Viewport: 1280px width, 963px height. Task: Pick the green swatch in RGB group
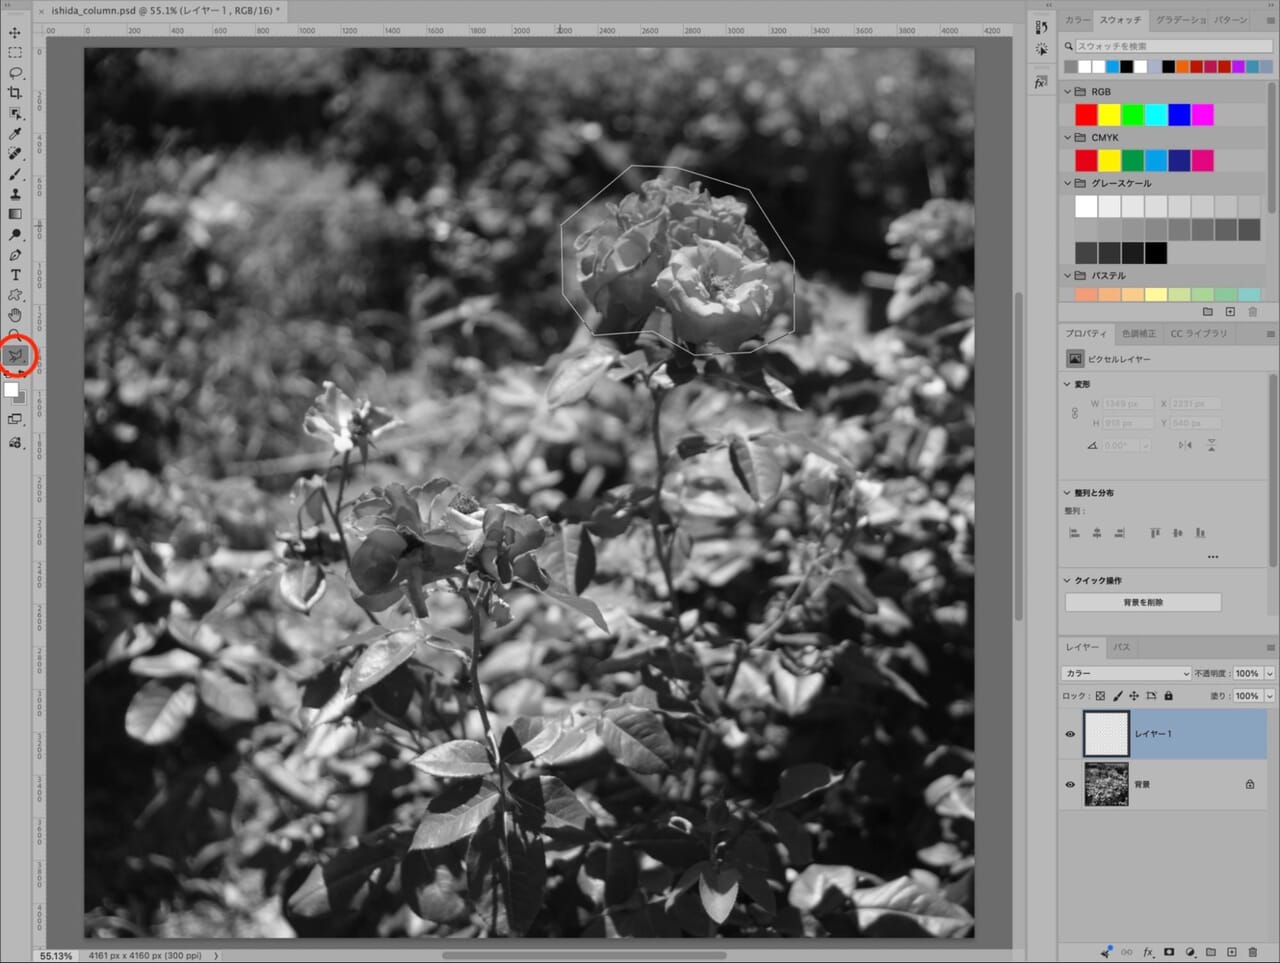pos(1133,115)
